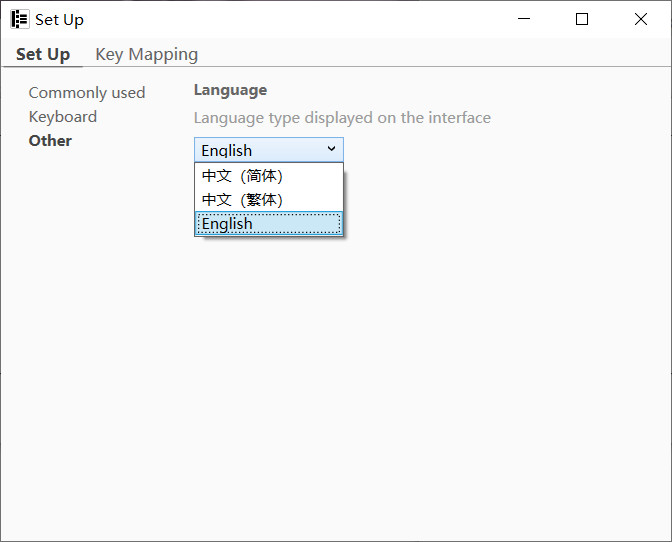
Task: Select the Commonly used category
Action: [x=86, y=93]
